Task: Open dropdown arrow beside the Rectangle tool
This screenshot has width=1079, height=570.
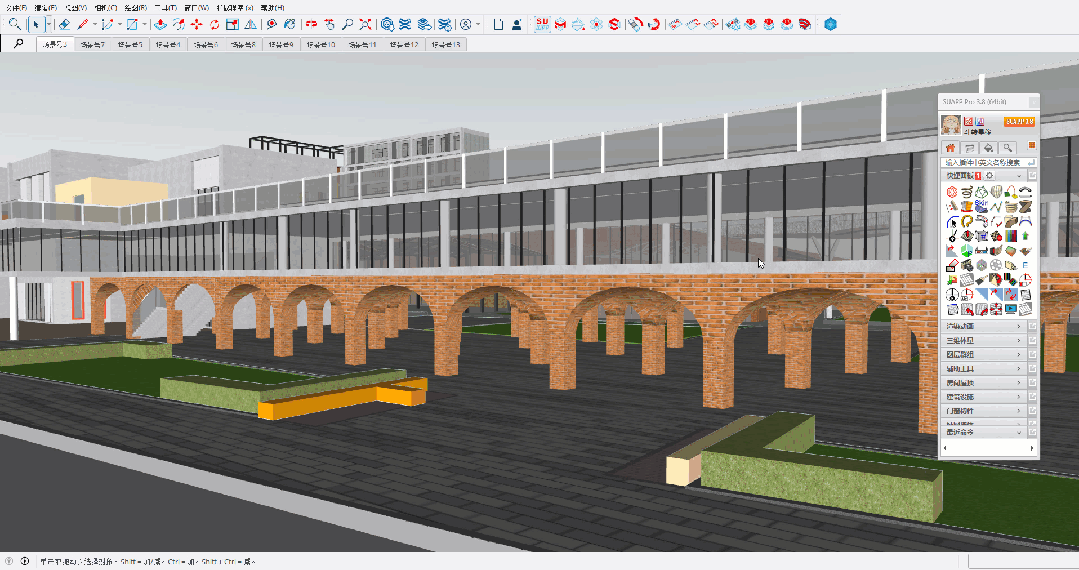Action: point(146,23)
